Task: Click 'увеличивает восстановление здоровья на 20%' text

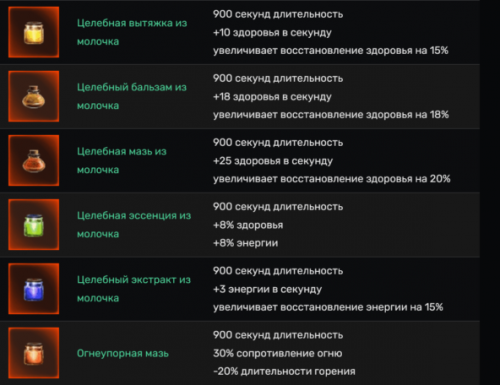Action: click(x=332, y=179)
